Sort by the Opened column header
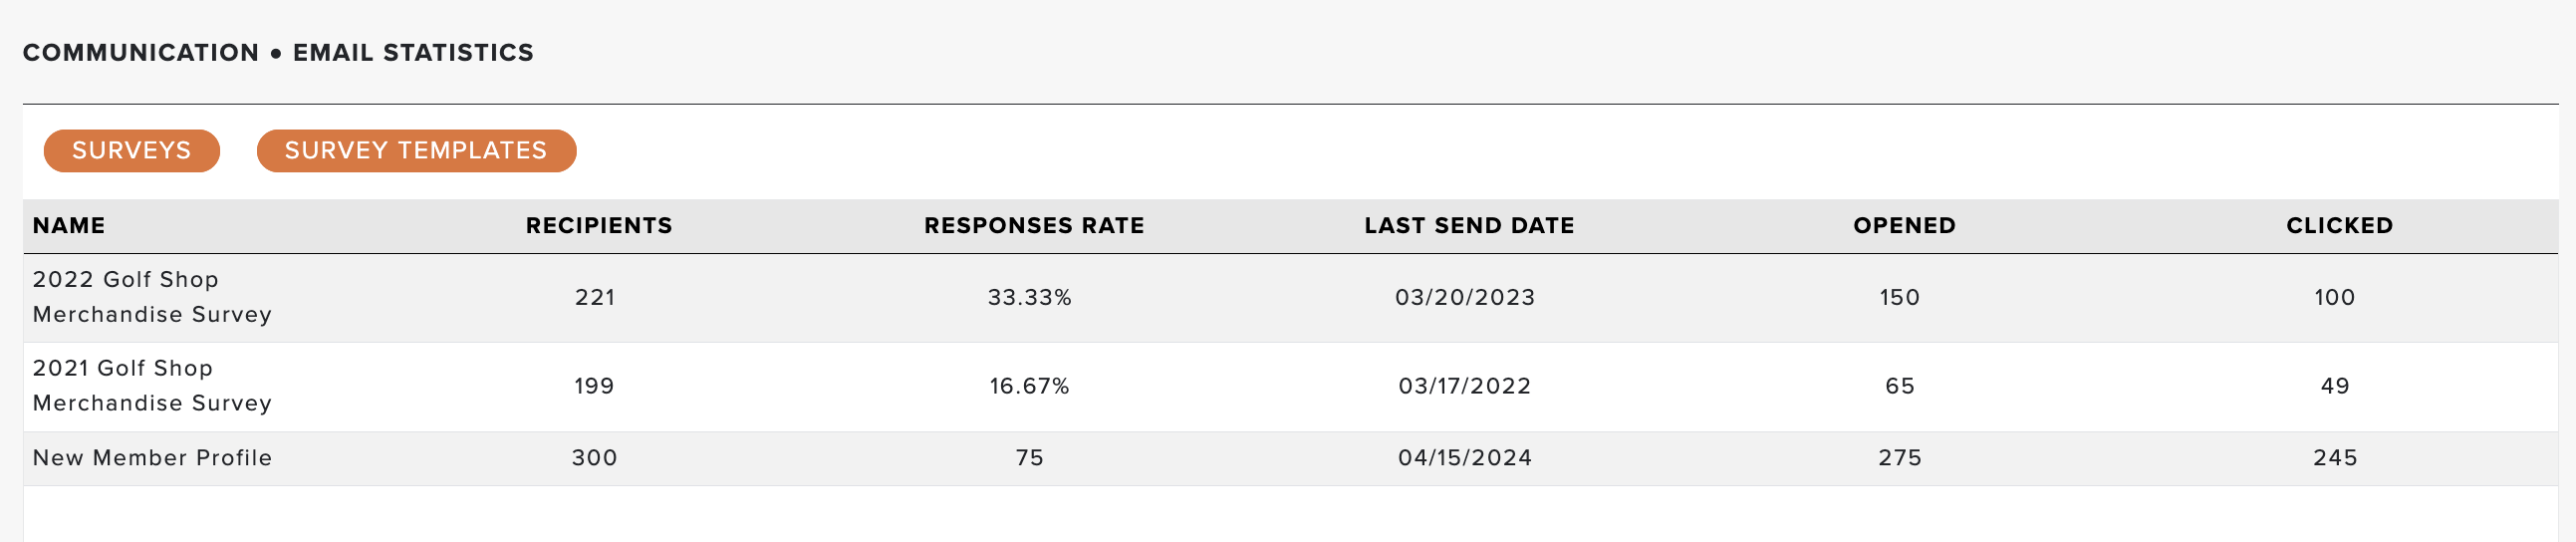 (1904, 226)
